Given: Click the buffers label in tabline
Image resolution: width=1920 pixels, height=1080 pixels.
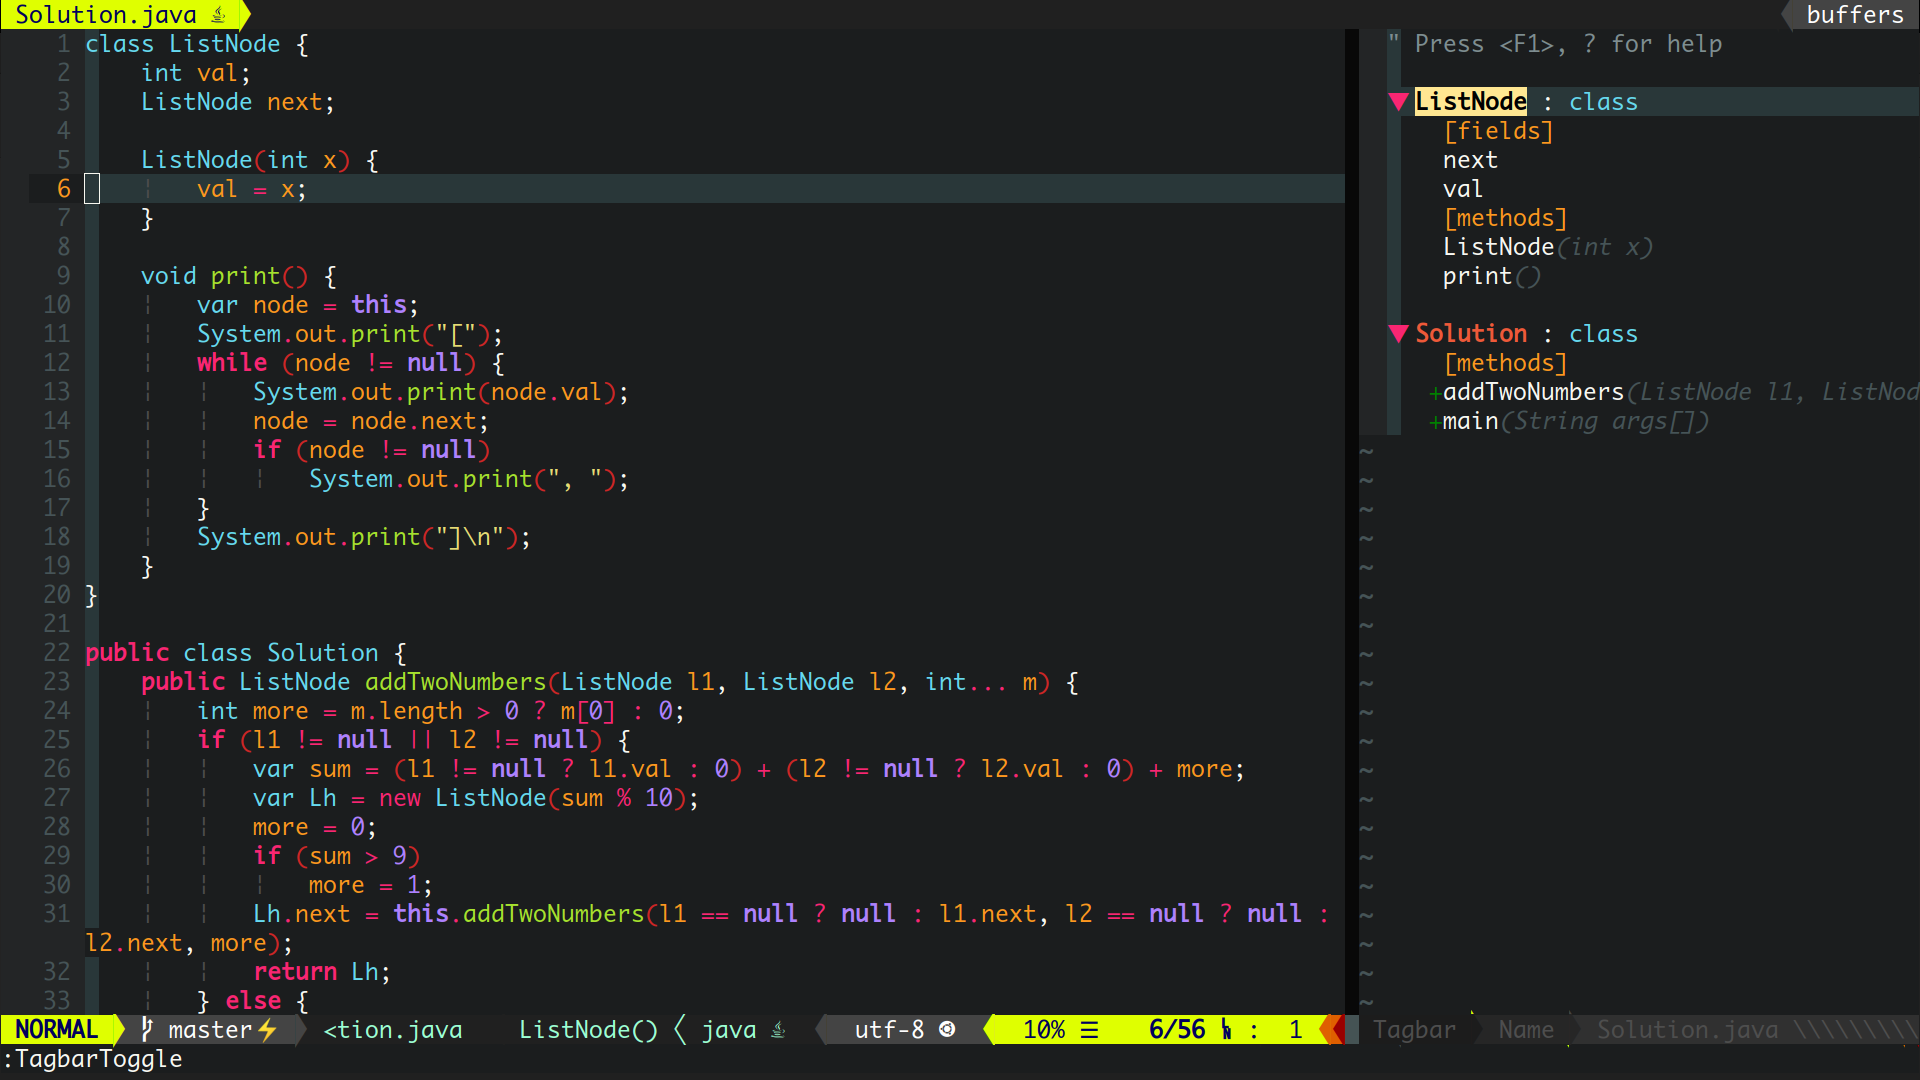Looking at the screenshot, I should point(1854,15).
